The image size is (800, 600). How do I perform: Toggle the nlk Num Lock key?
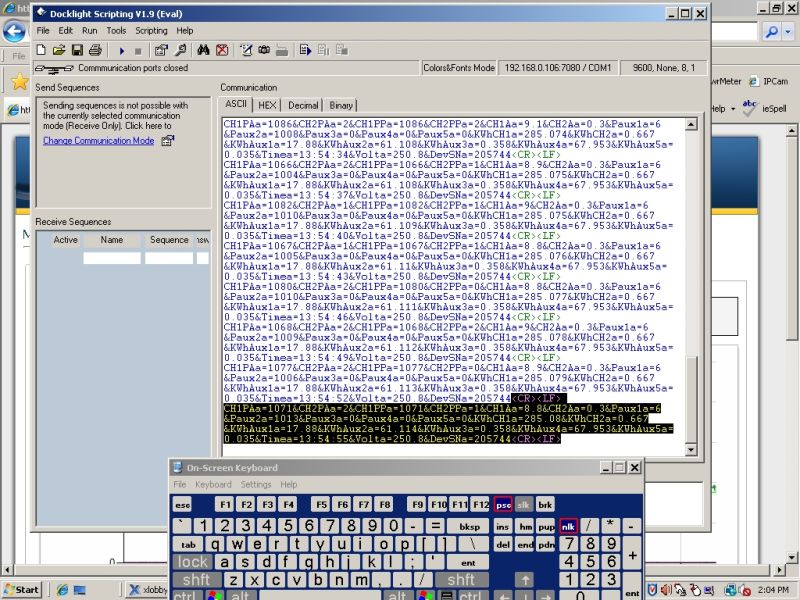[x=568, y=527]
